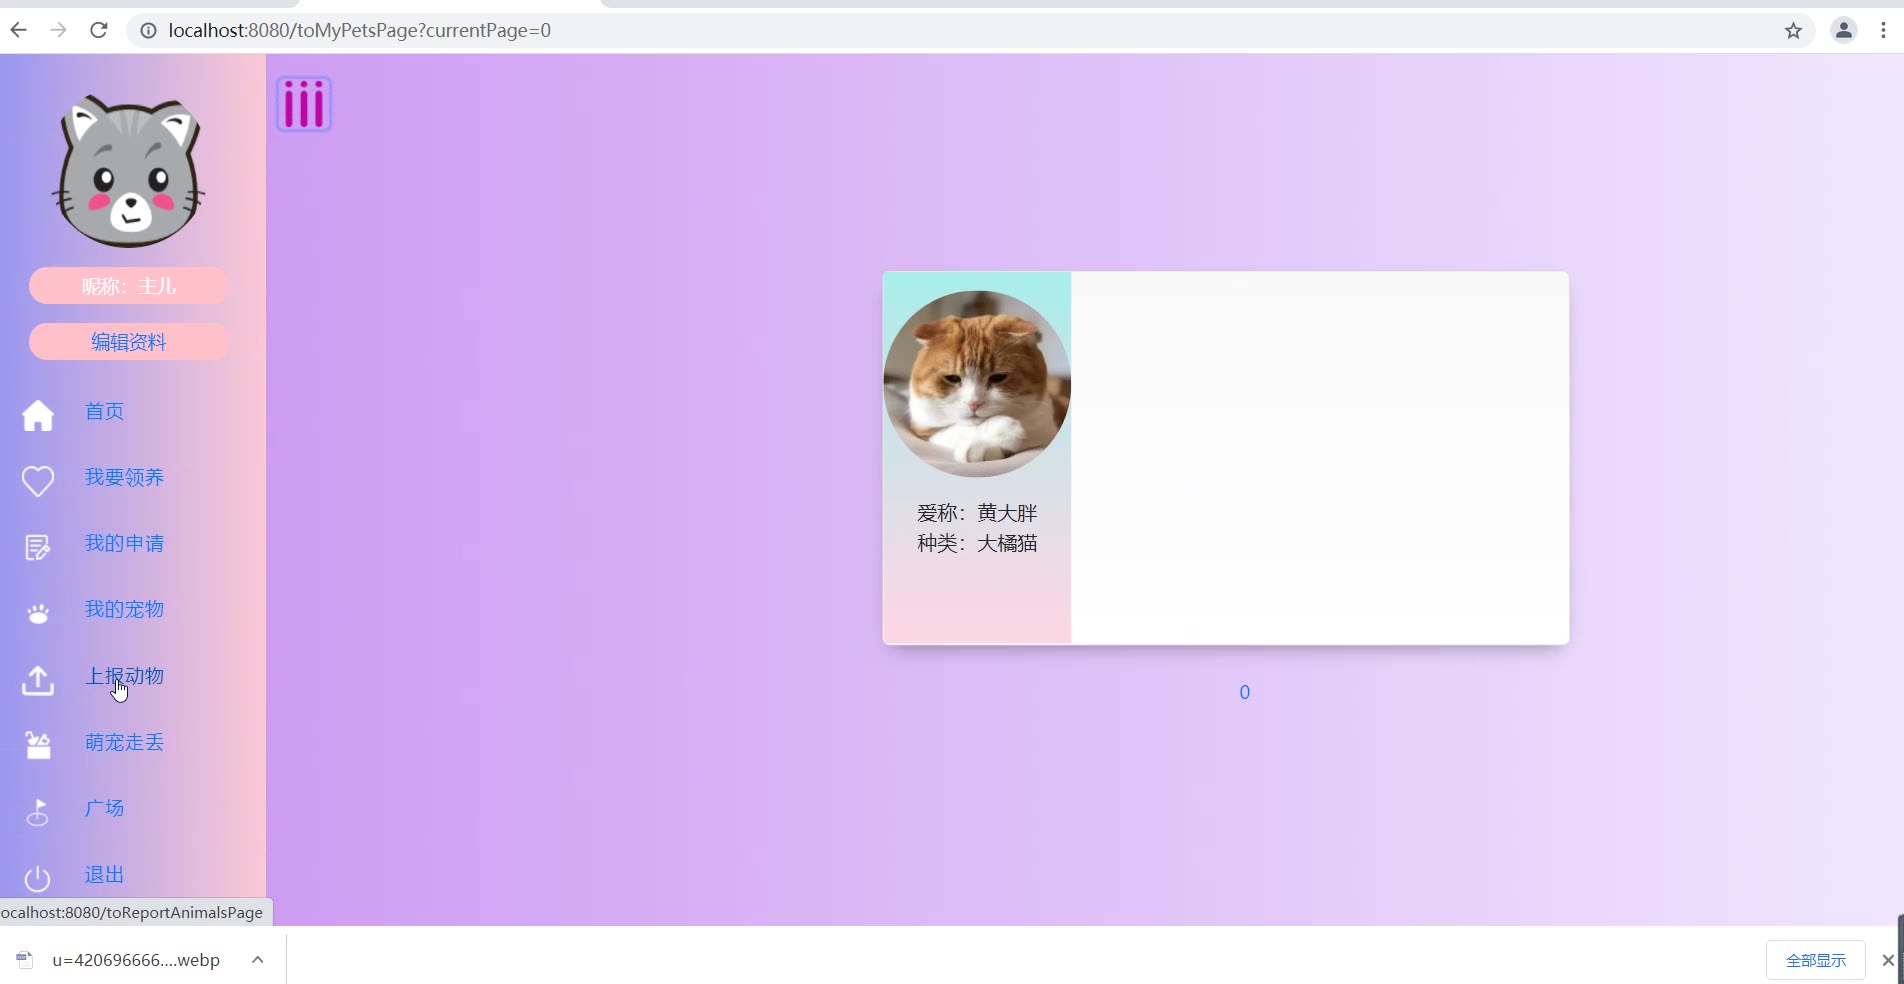View site information icon
The height and width of the screenshot is (984, 1904).
coord(148,30)
